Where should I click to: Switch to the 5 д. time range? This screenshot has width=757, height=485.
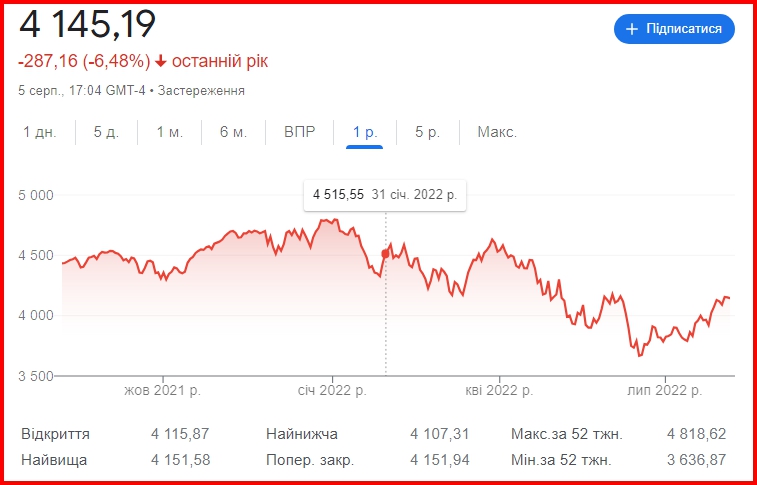tap(106, 132)
